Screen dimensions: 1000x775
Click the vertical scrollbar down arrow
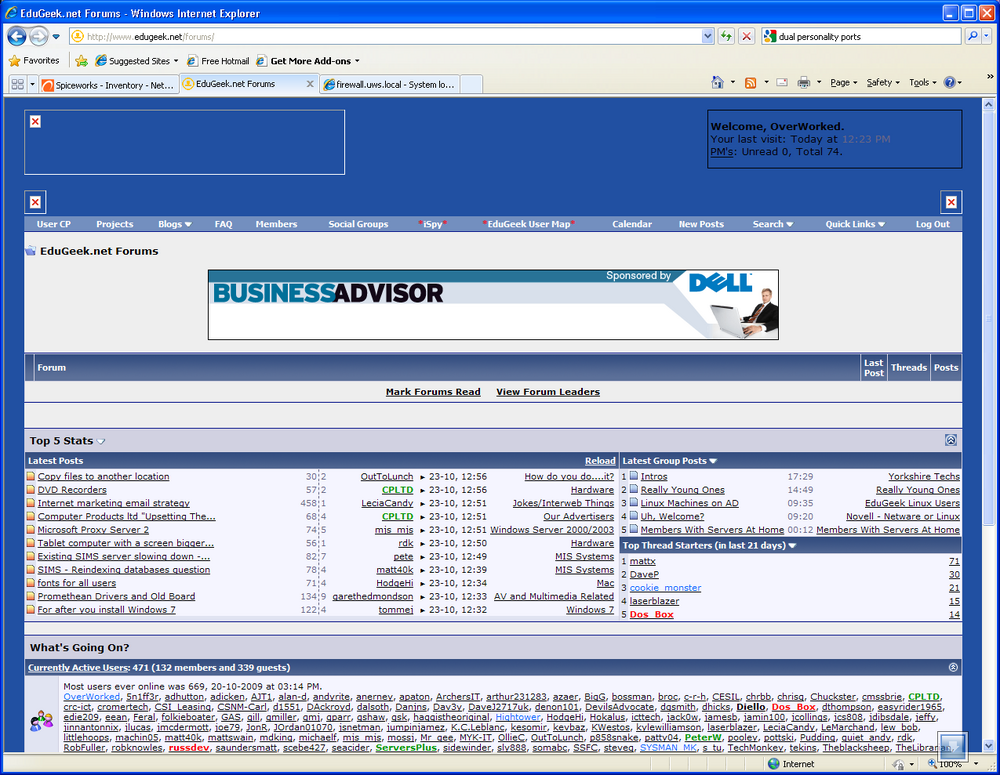click(989, 745)
